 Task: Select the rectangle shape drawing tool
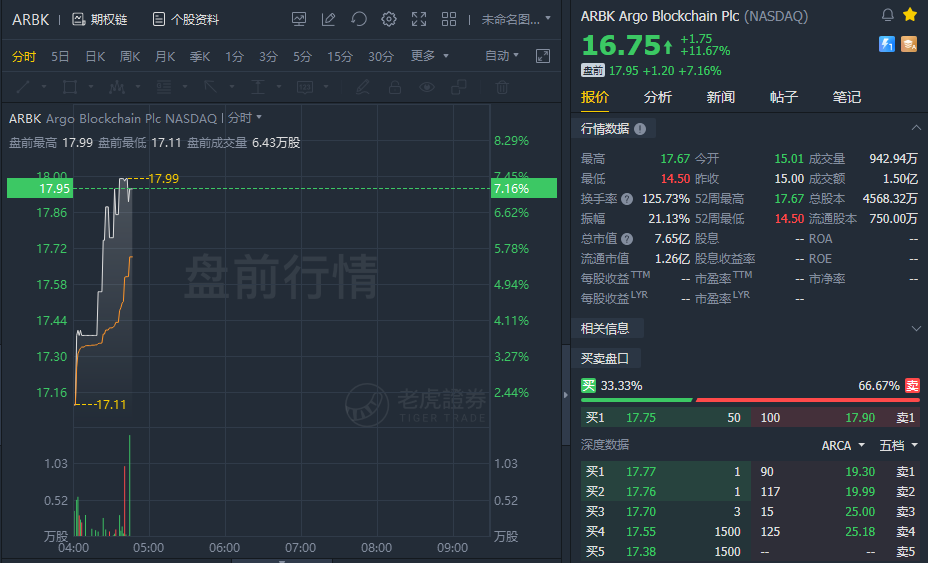70,88
